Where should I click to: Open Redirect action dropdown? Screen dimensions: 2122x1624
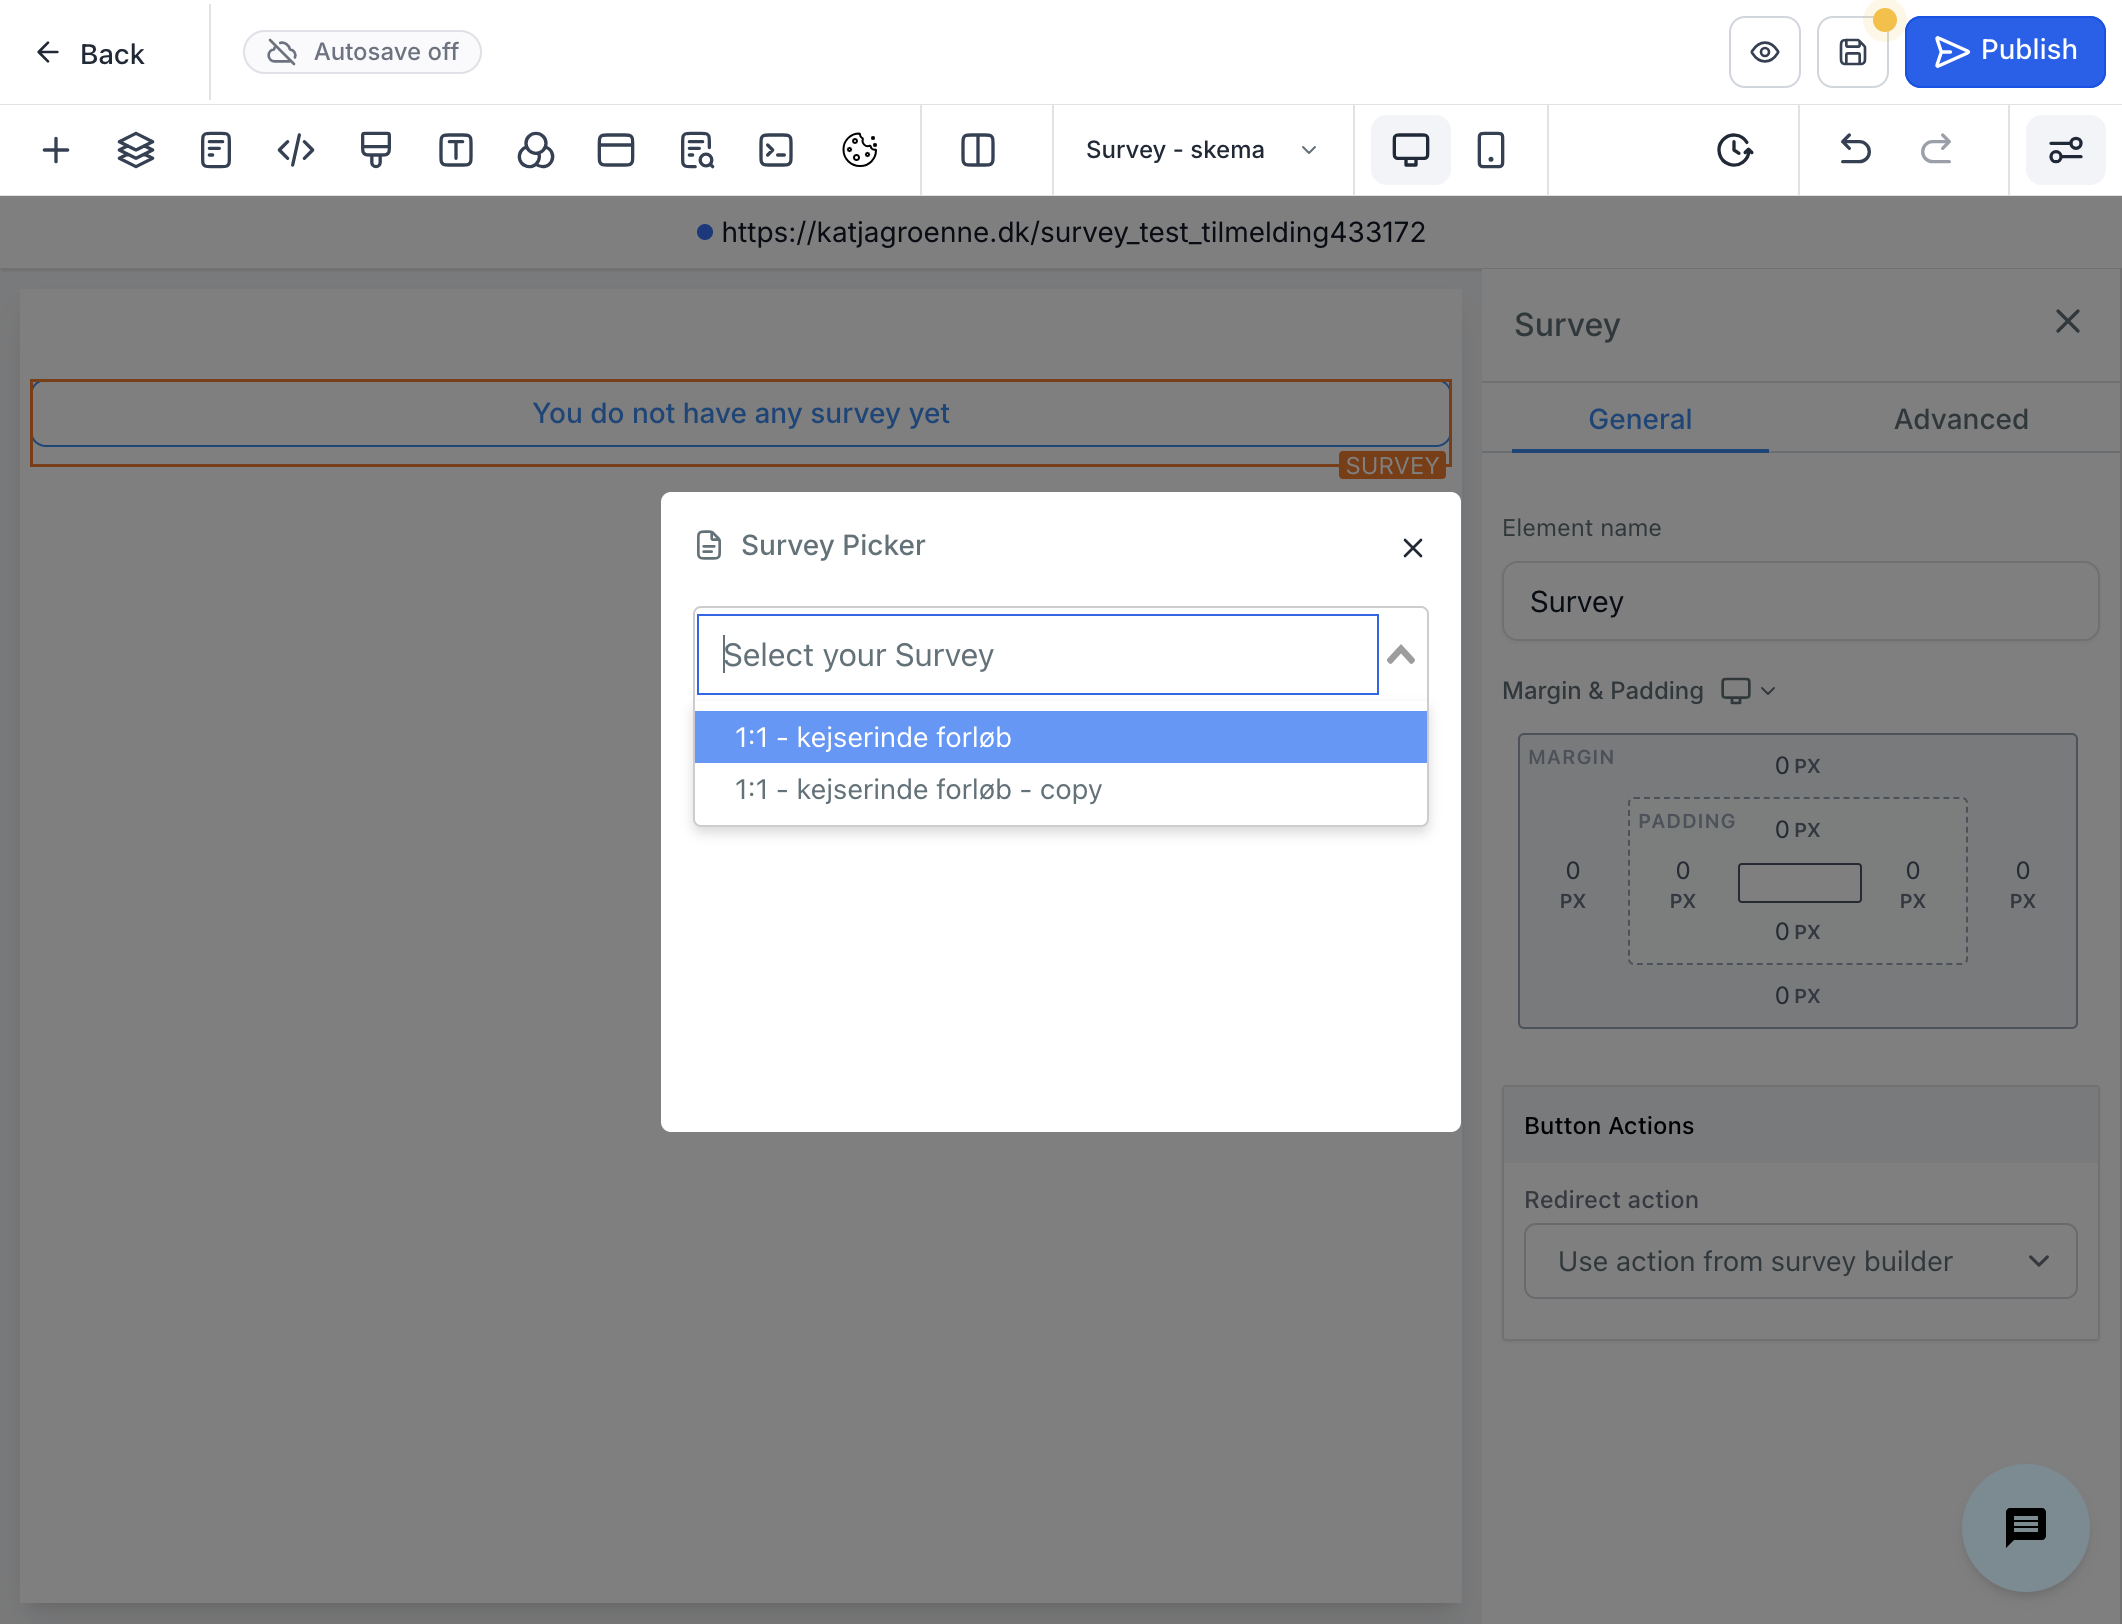point(1800,1262)
